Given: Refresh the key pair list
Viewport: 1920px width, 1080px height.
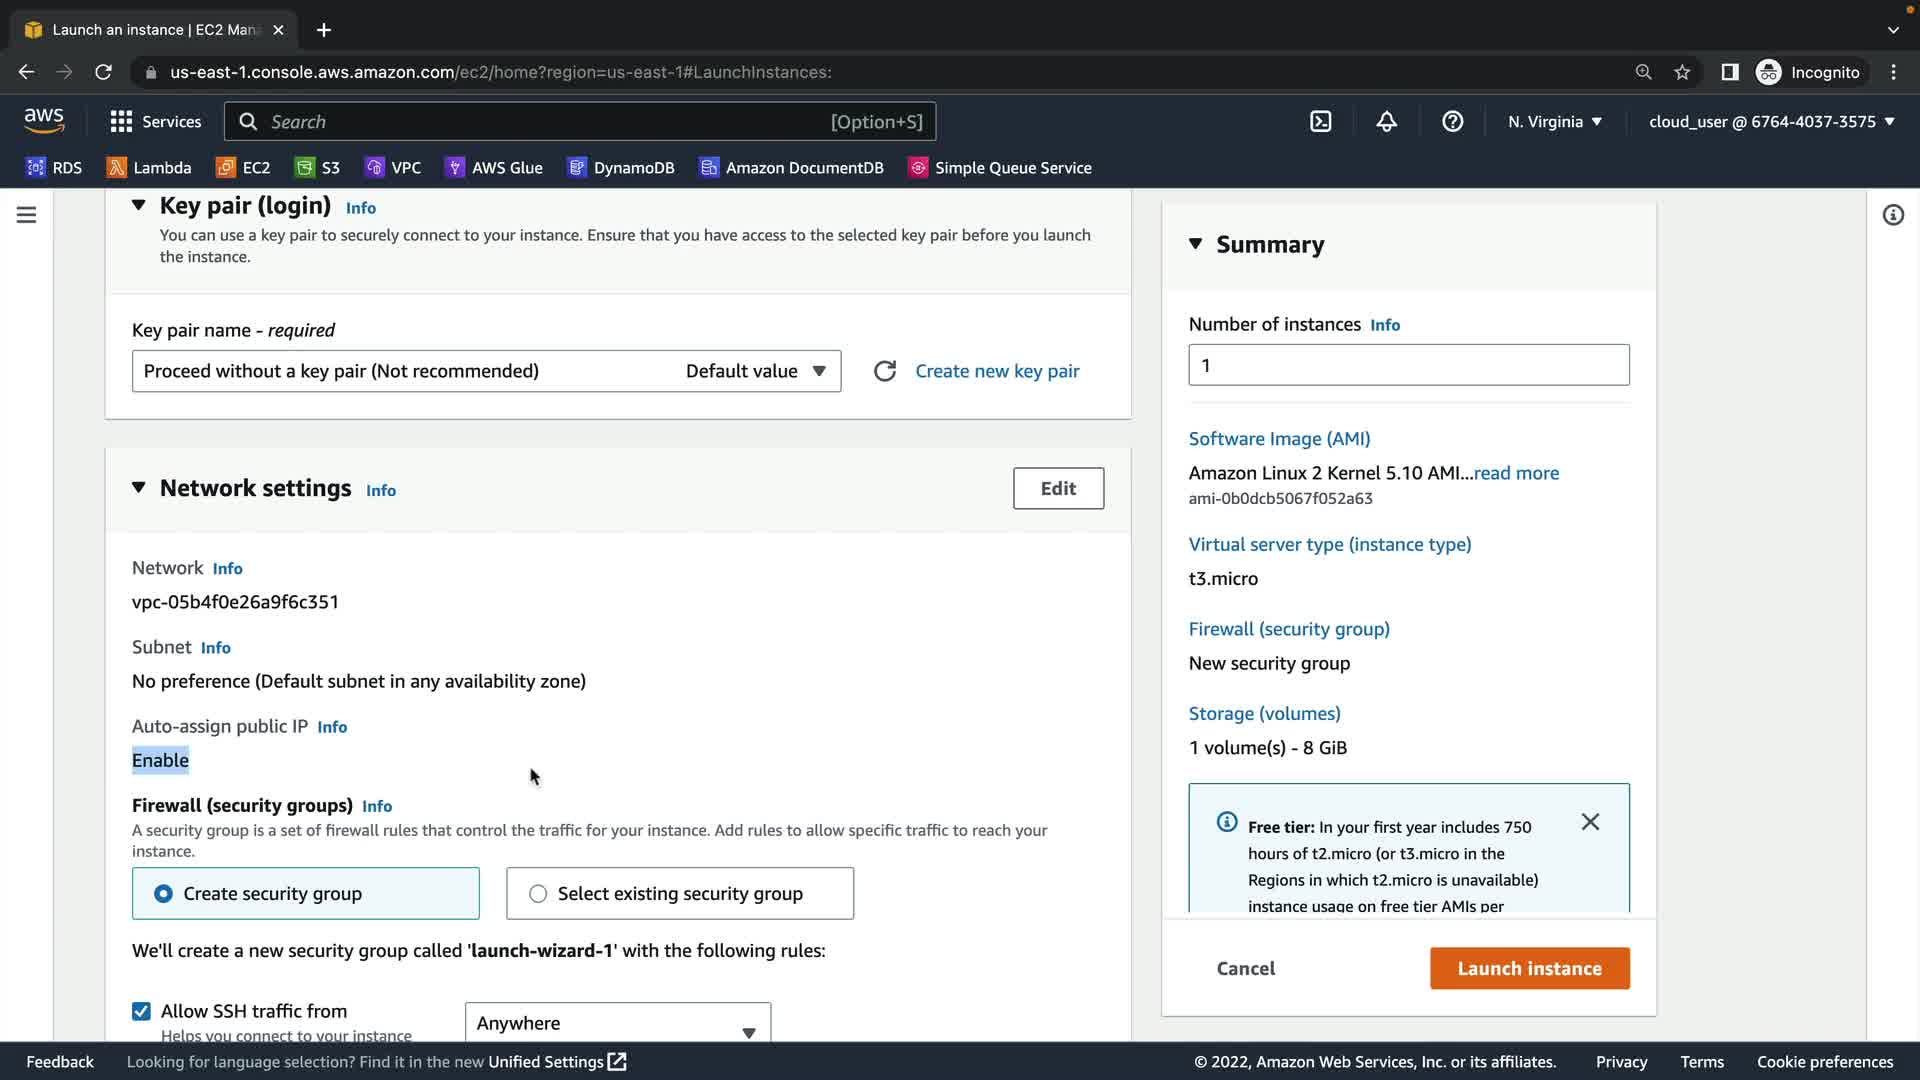Looking at the screenshot, I should click(884, 371).
